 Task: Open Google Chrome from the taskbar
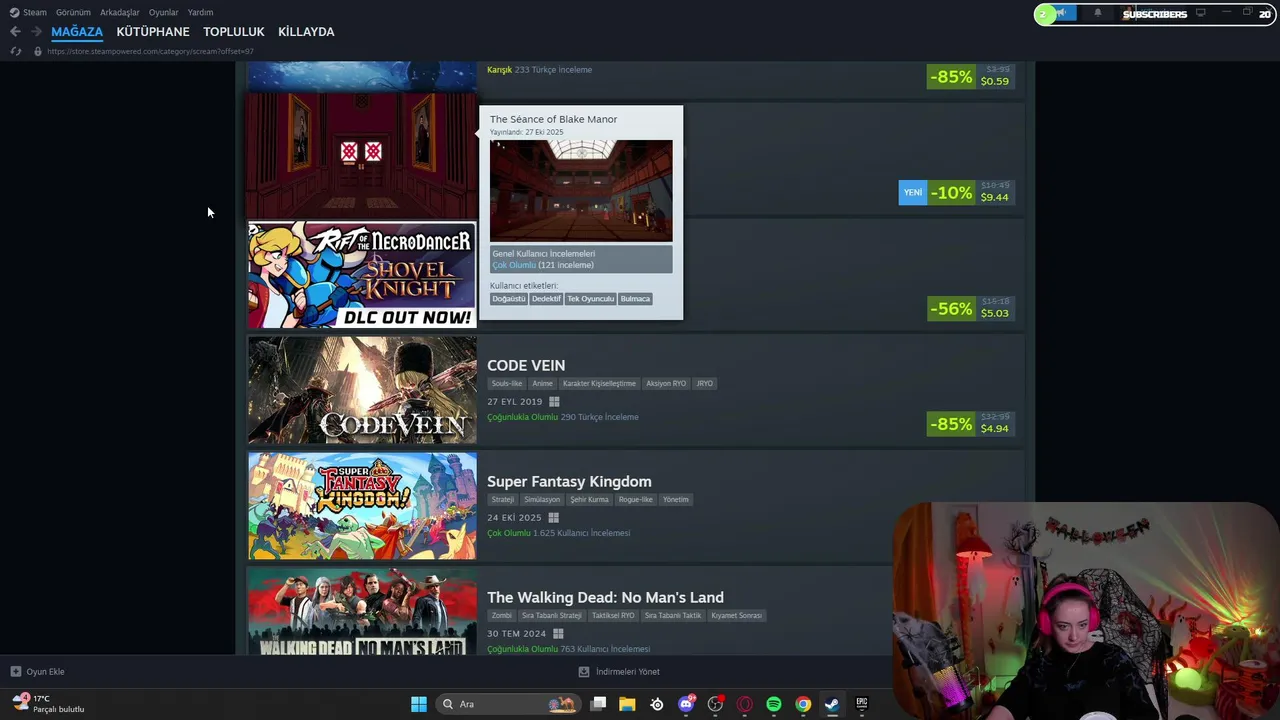[803, 704]
